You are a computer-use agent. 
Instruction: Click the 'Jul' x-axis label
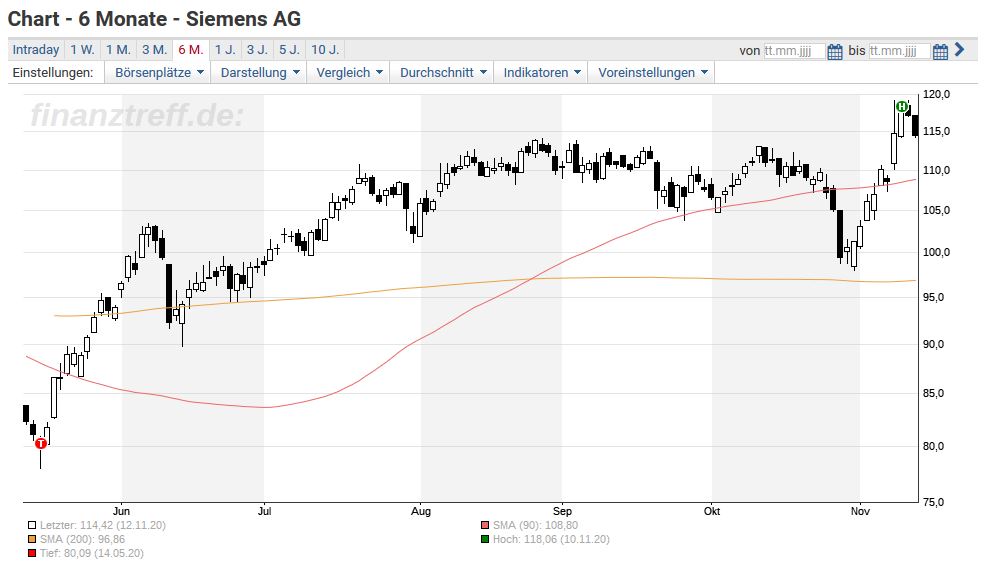tap(265, 511)
